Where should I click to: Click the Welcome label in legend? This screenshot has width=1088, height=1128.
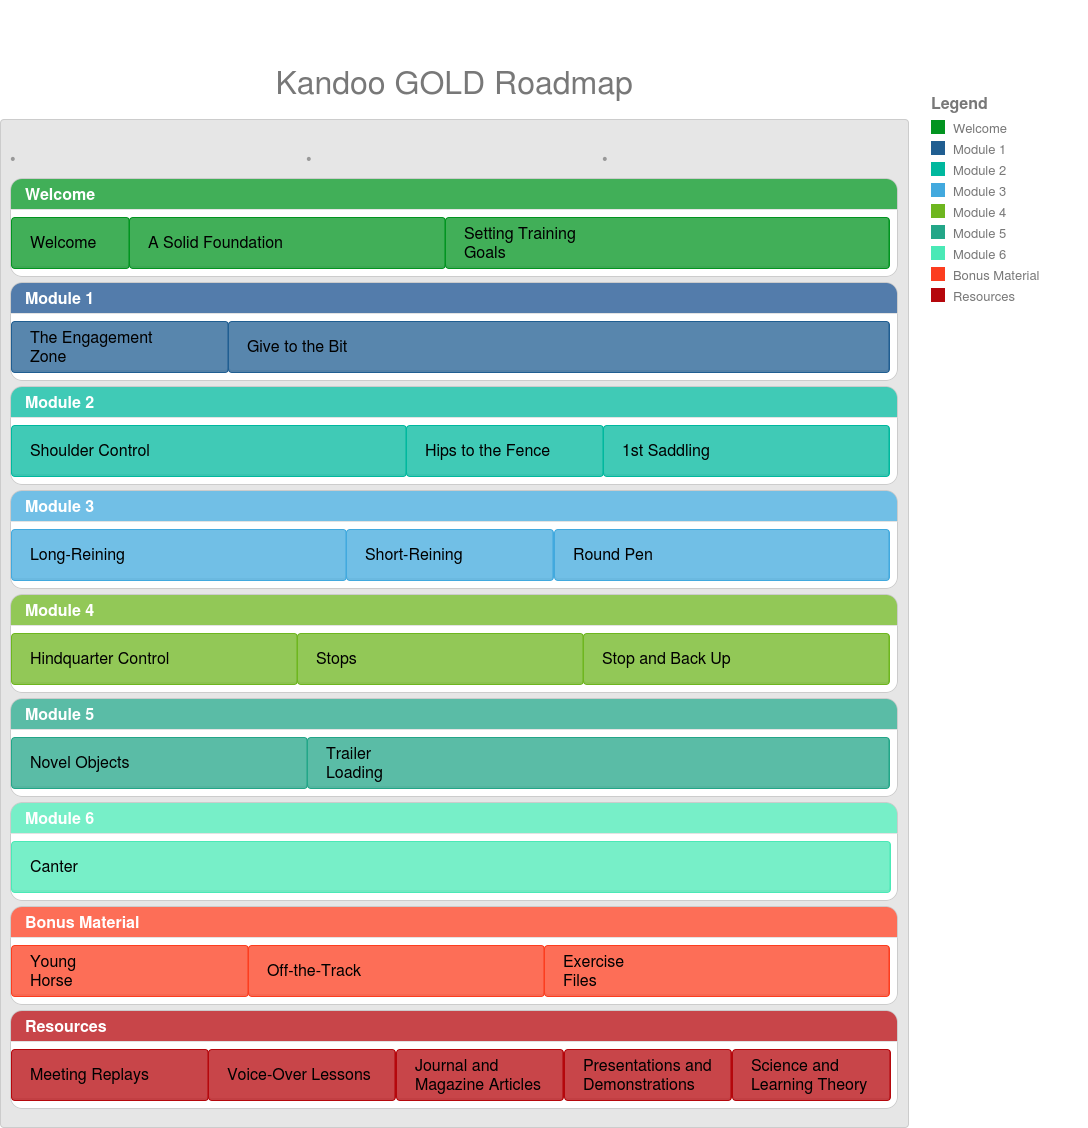pyautogui.click(x=979, y=129)
